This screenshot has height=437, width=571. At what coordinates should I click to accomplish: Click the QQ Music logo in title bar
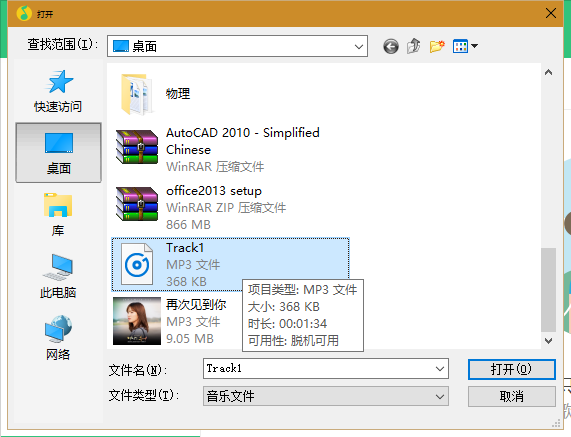coord(24,13)
